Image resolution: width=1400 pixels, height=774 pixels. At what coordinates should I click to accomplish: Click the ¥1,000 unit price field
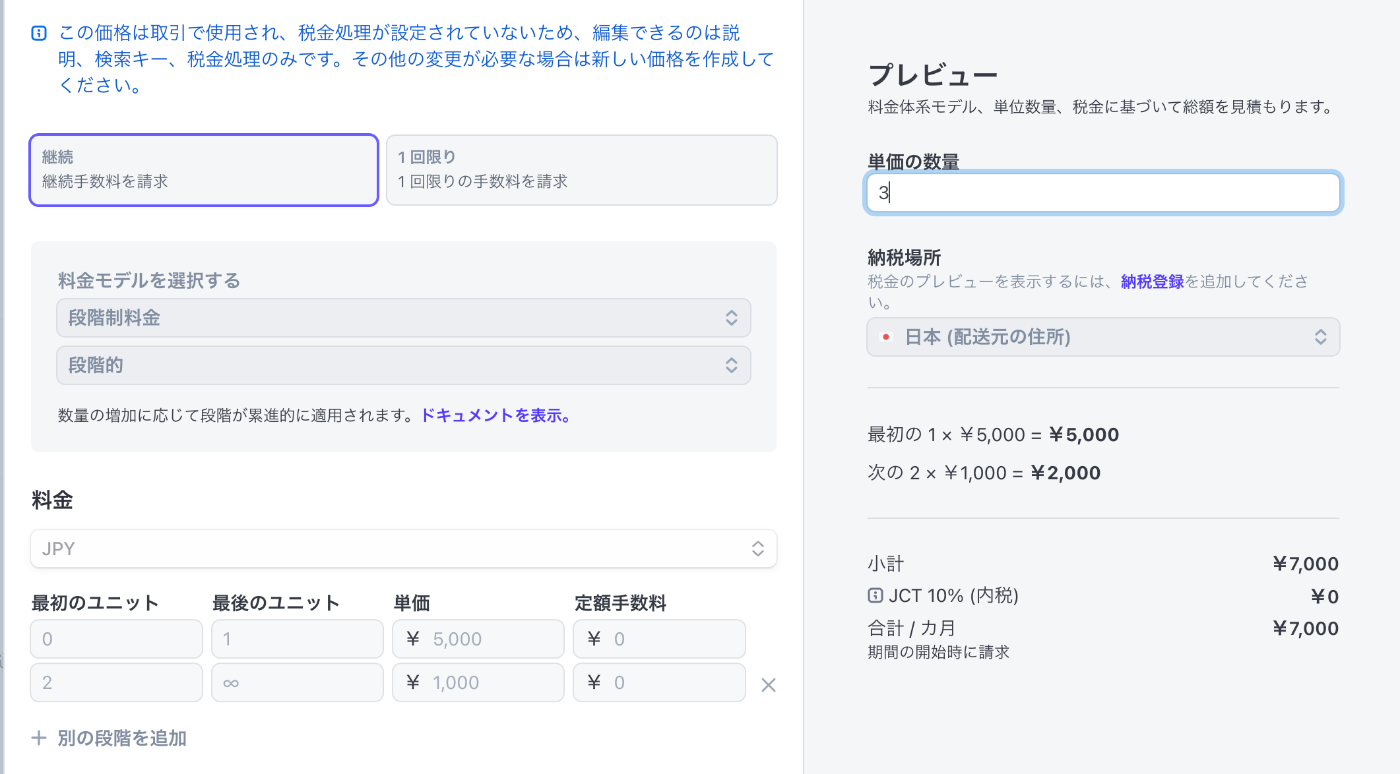coord(478,683)
